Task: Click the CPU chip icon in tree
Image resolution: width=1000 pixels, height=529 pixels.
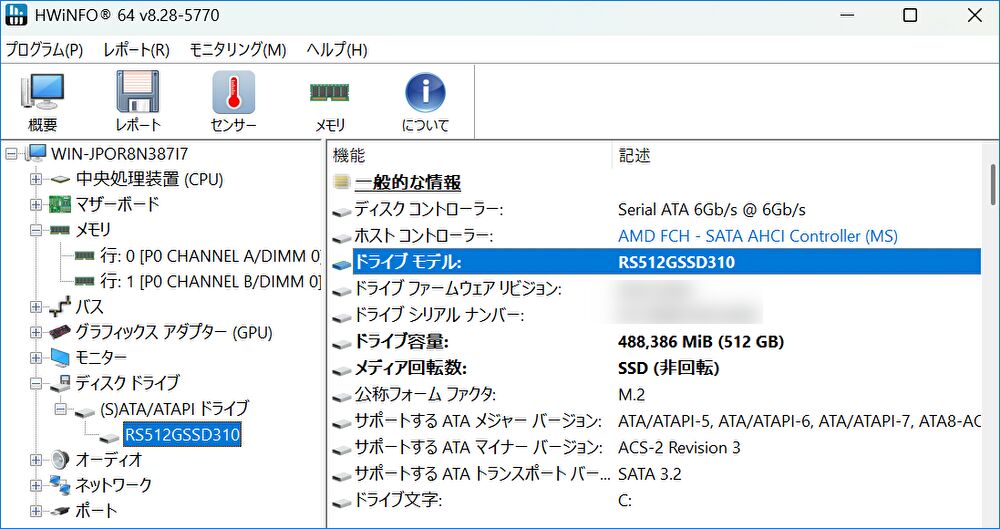Action: pyautogui.click(x=60, y=180)
